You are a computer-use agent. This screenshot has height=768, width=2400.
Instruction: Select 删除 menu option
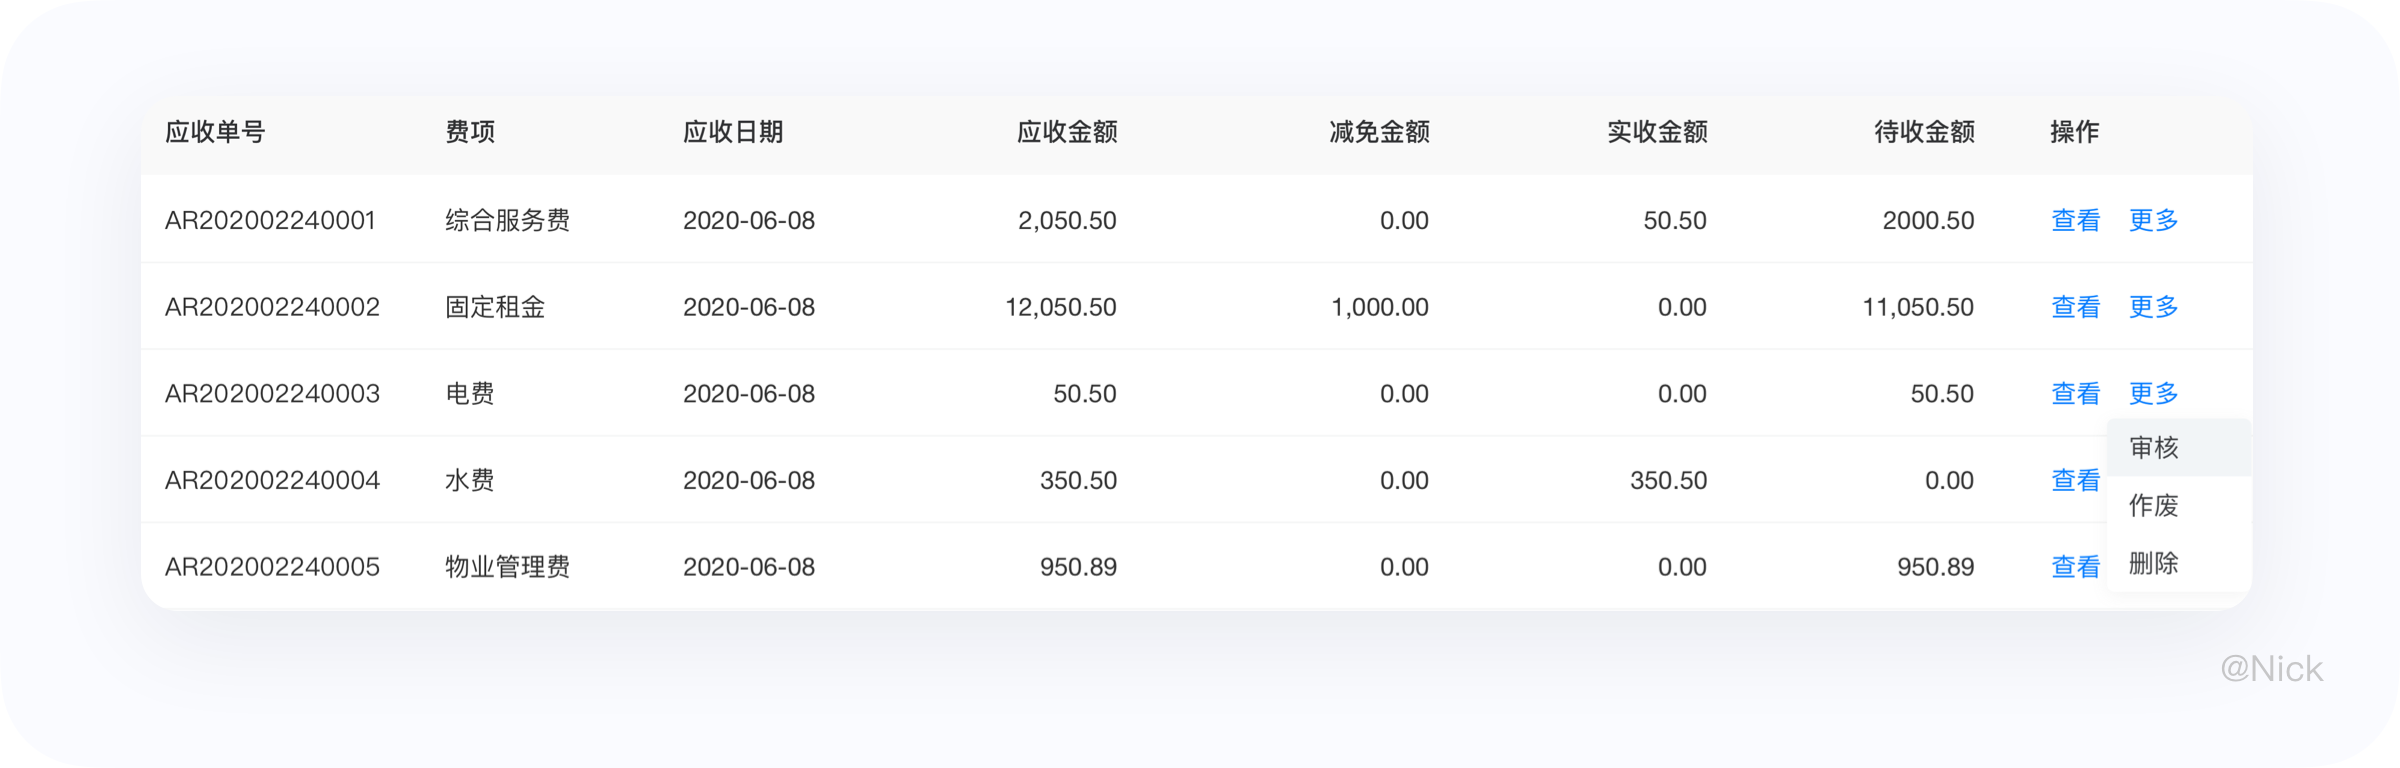(2154, 564)
